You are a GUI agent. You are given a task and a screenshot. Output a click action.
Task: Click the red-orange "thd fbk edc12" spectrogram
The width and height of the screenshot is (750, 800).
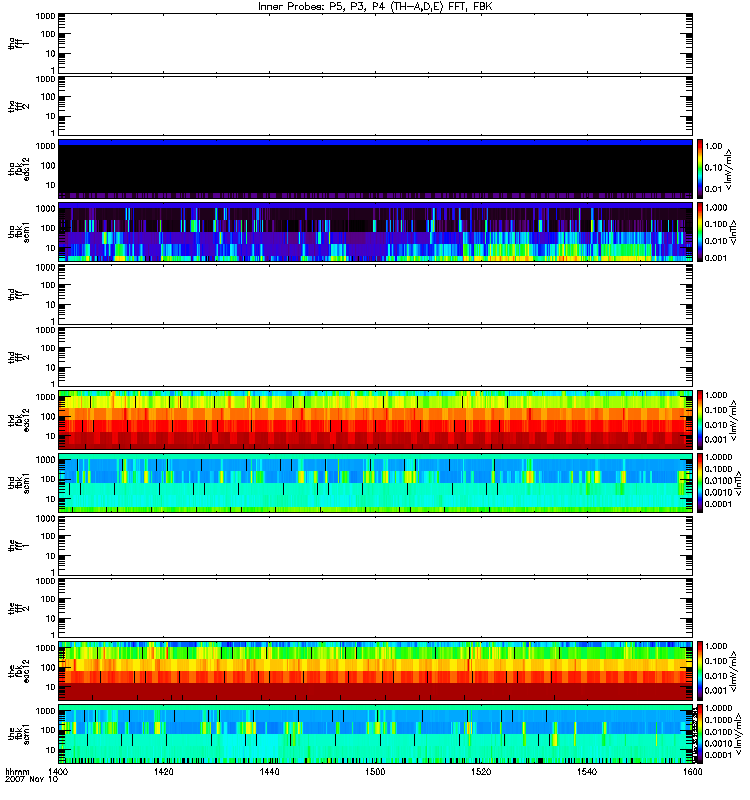[x=376, y=420]
